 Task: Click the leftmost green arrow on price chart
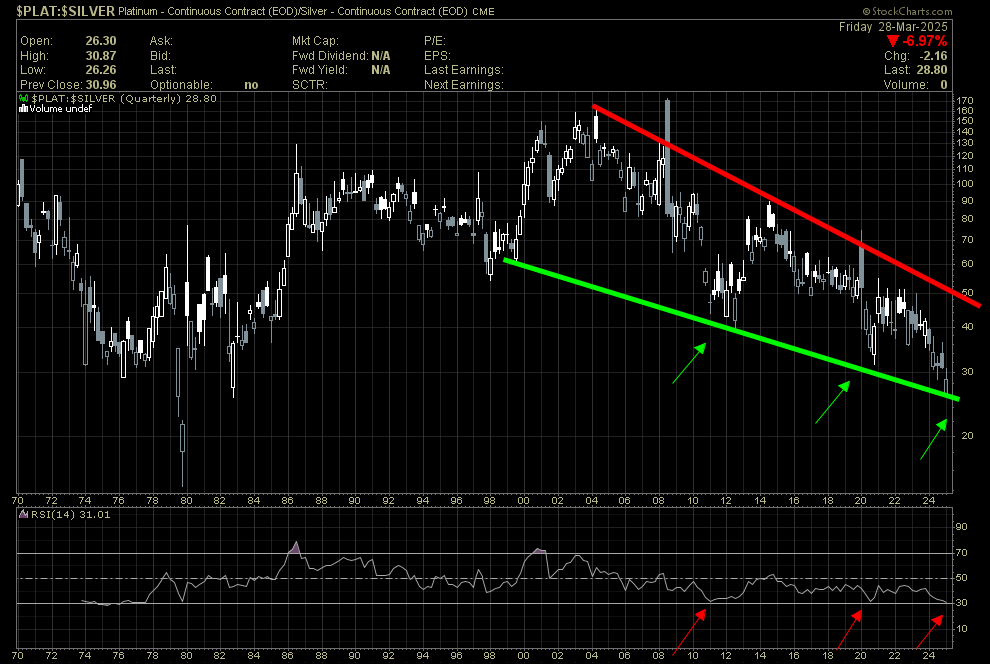[688, 363]
